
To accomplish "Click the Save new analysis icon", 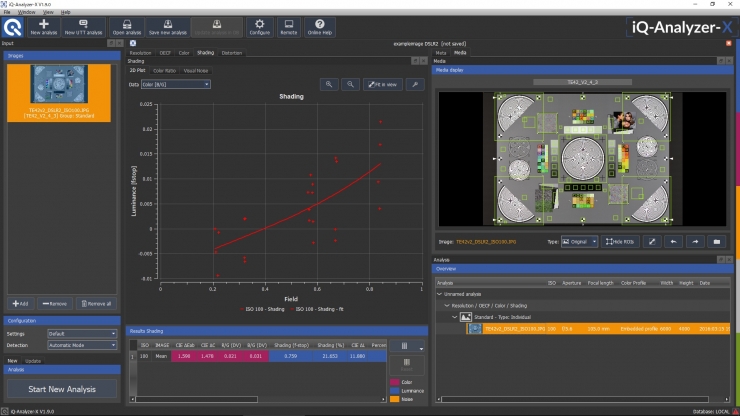I will point(168,27).
